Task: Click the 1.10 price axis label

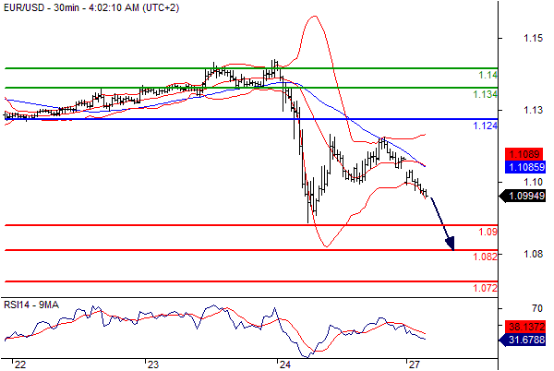Action: point(533,182)
